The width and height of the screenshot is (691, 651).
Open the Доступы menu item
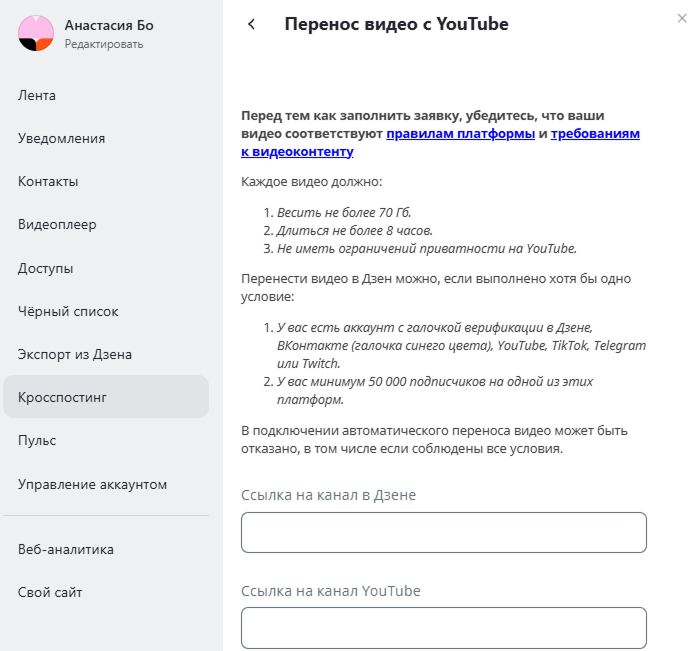46,268
